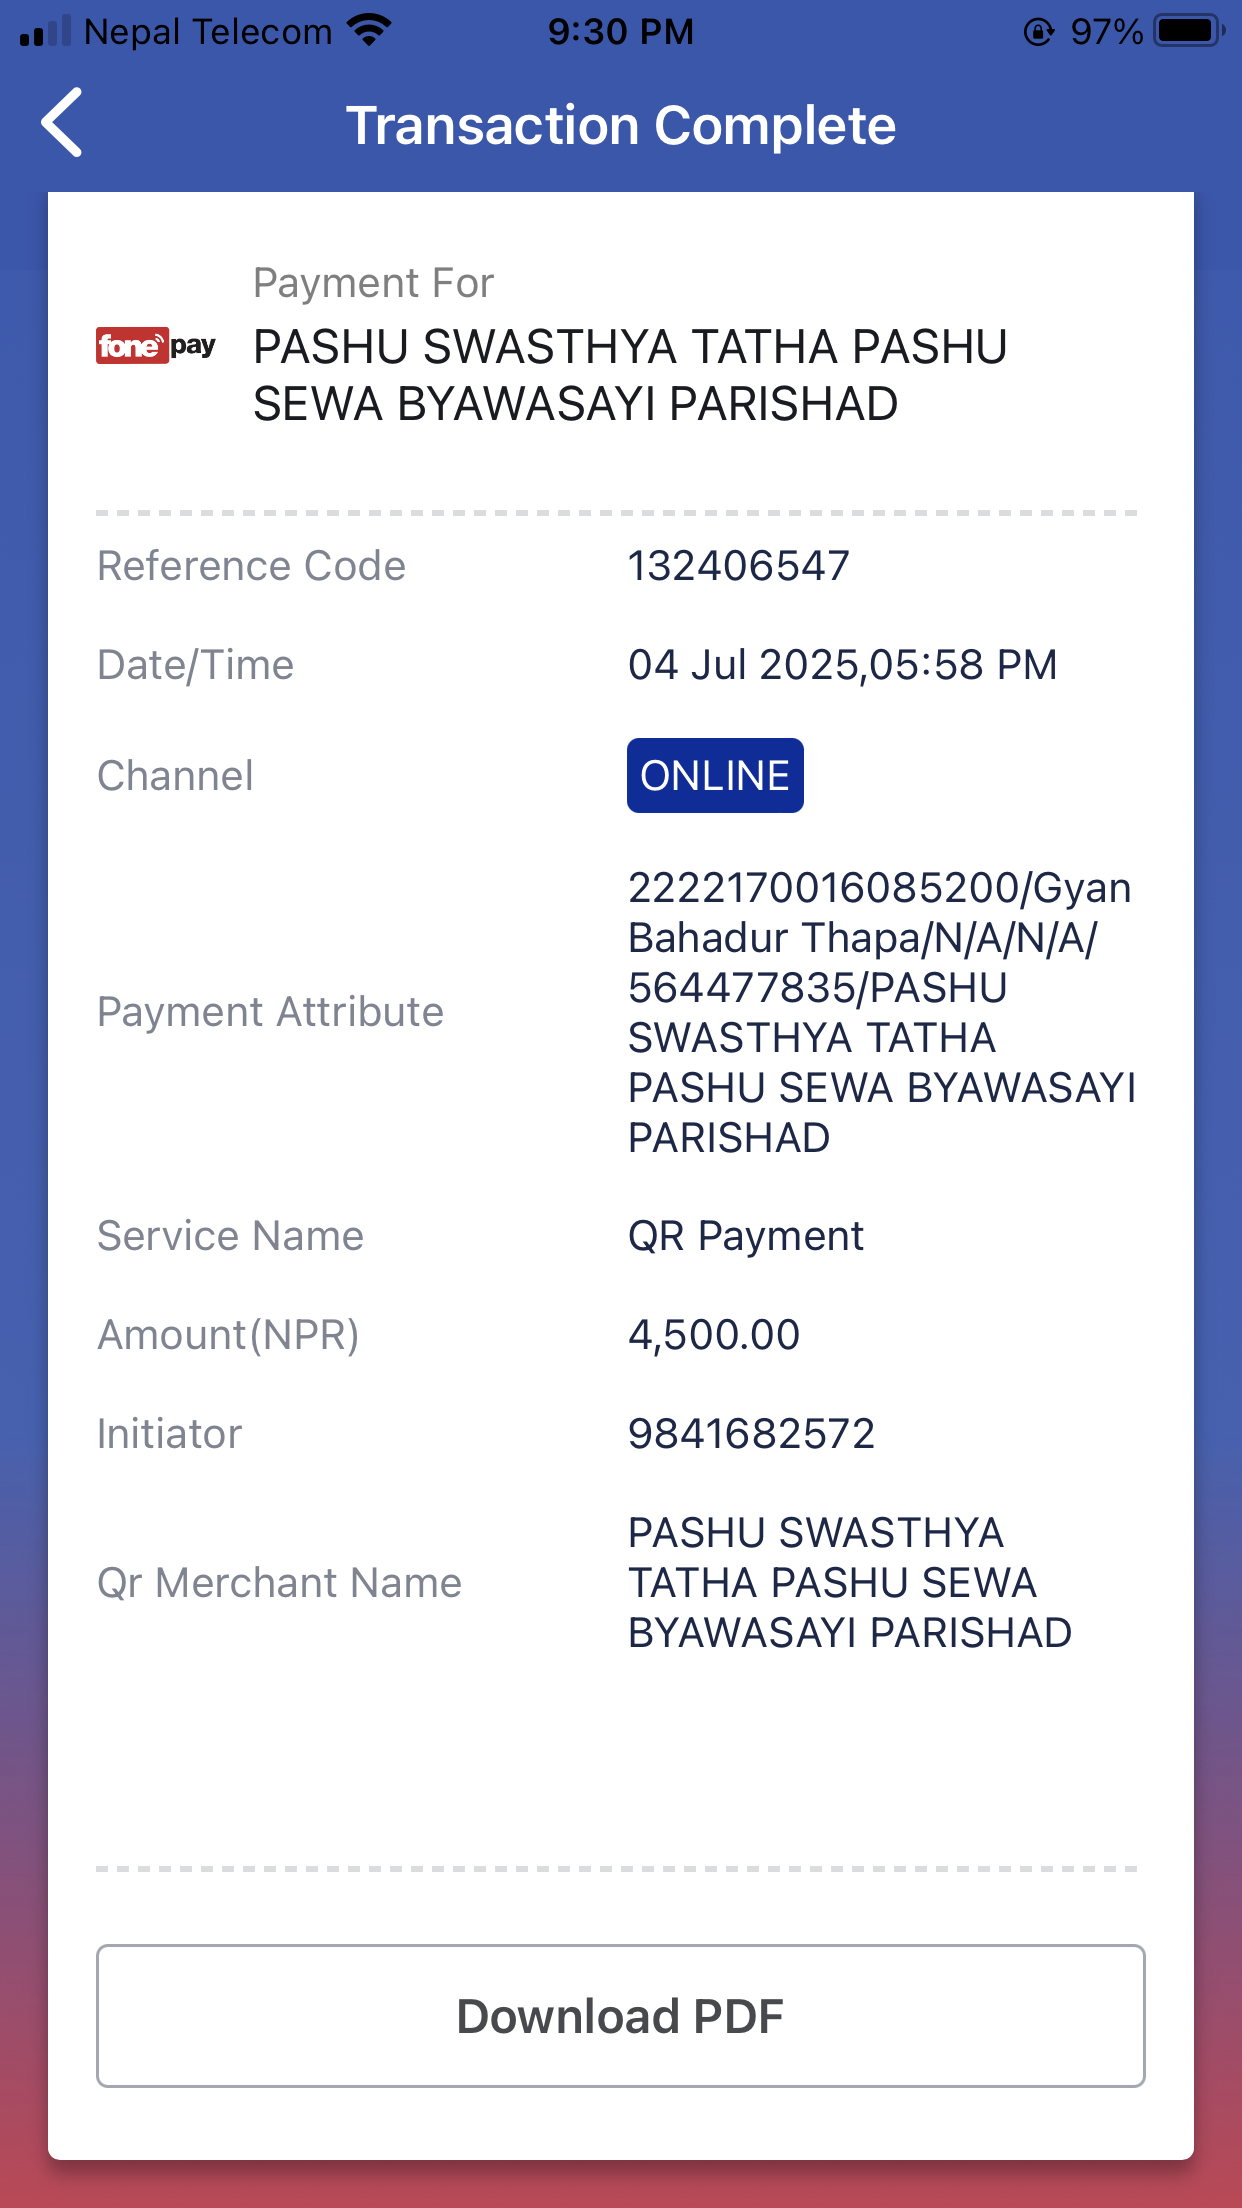Screen dimensions: 1242x2208
Task: Tap the 9:30 PM clock
Action: coord(620,32)
